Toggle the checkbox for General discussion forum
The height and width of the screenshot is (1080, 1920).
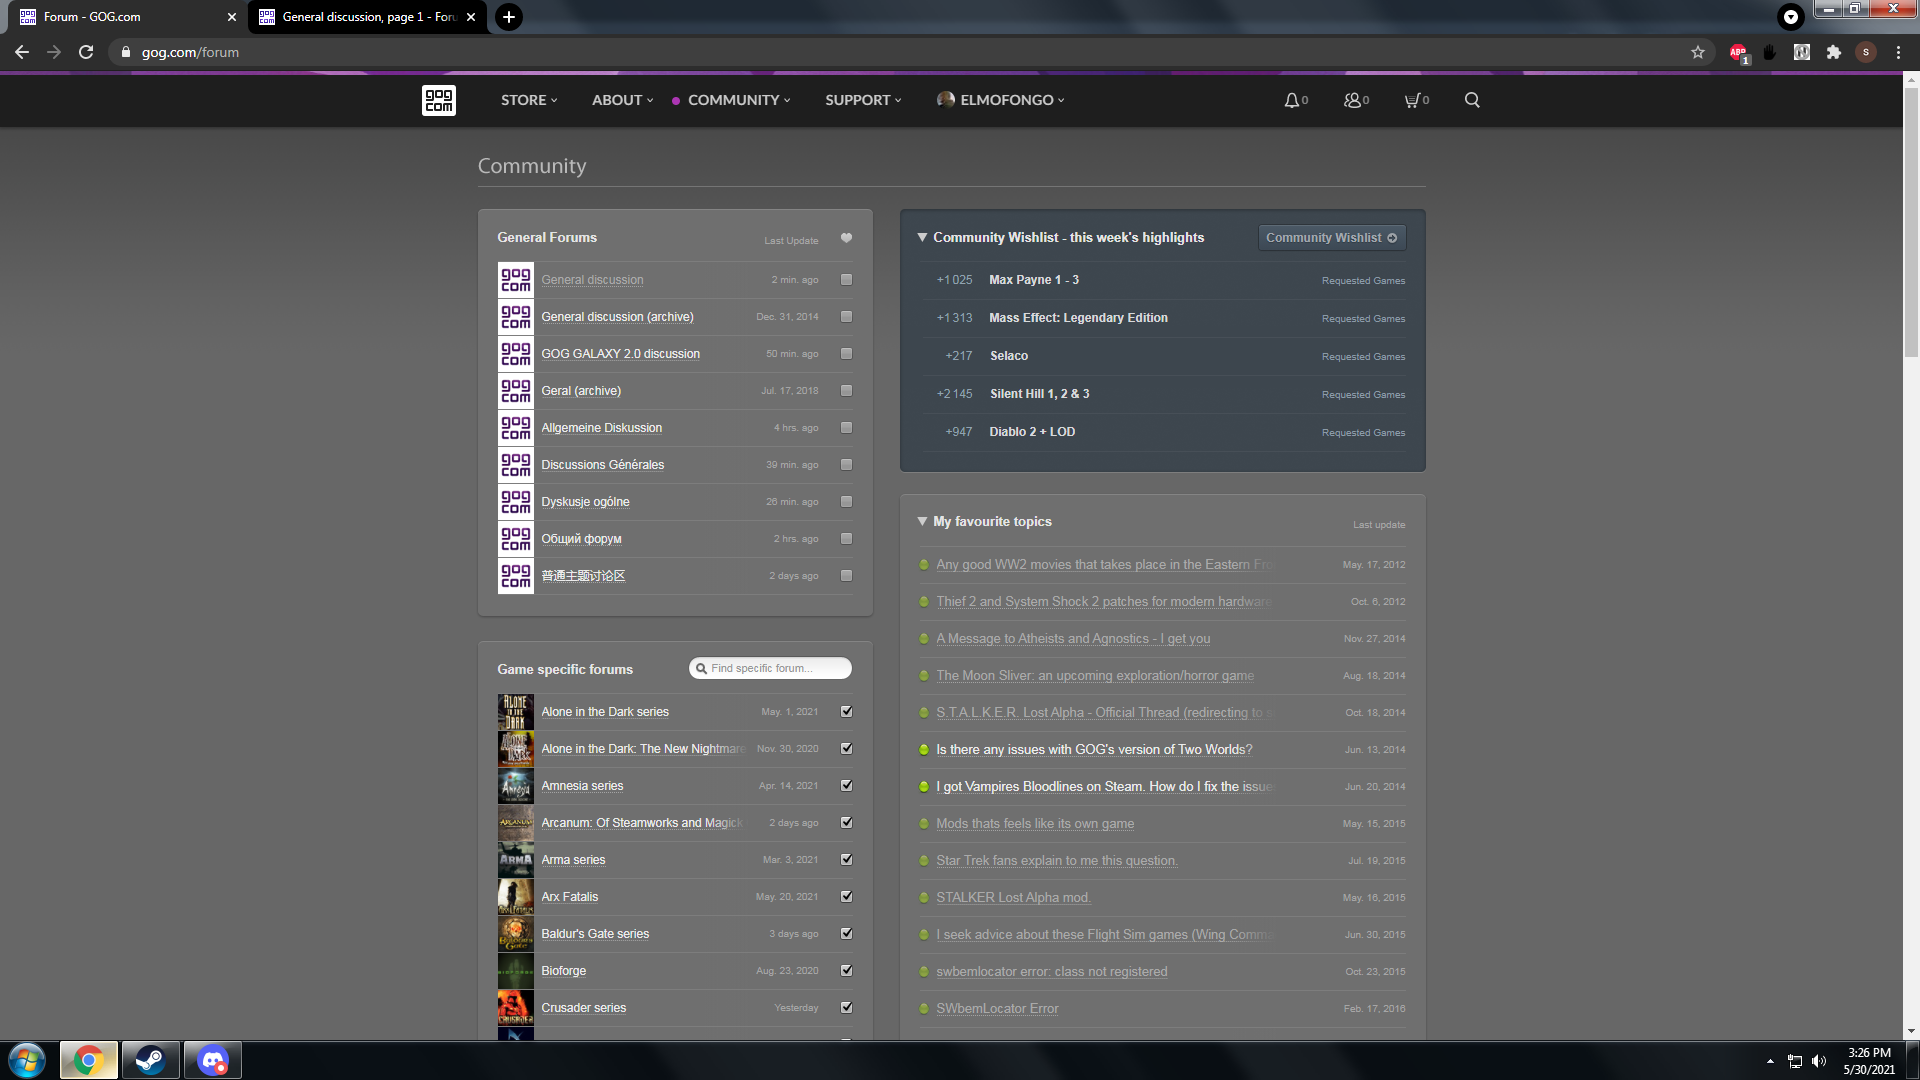[846, 280]
